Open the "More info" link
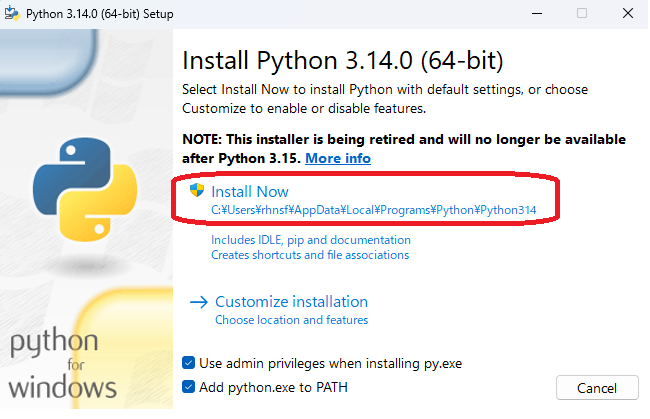The image size is (650, 419). pyautogui.click(x=338, y=158)
